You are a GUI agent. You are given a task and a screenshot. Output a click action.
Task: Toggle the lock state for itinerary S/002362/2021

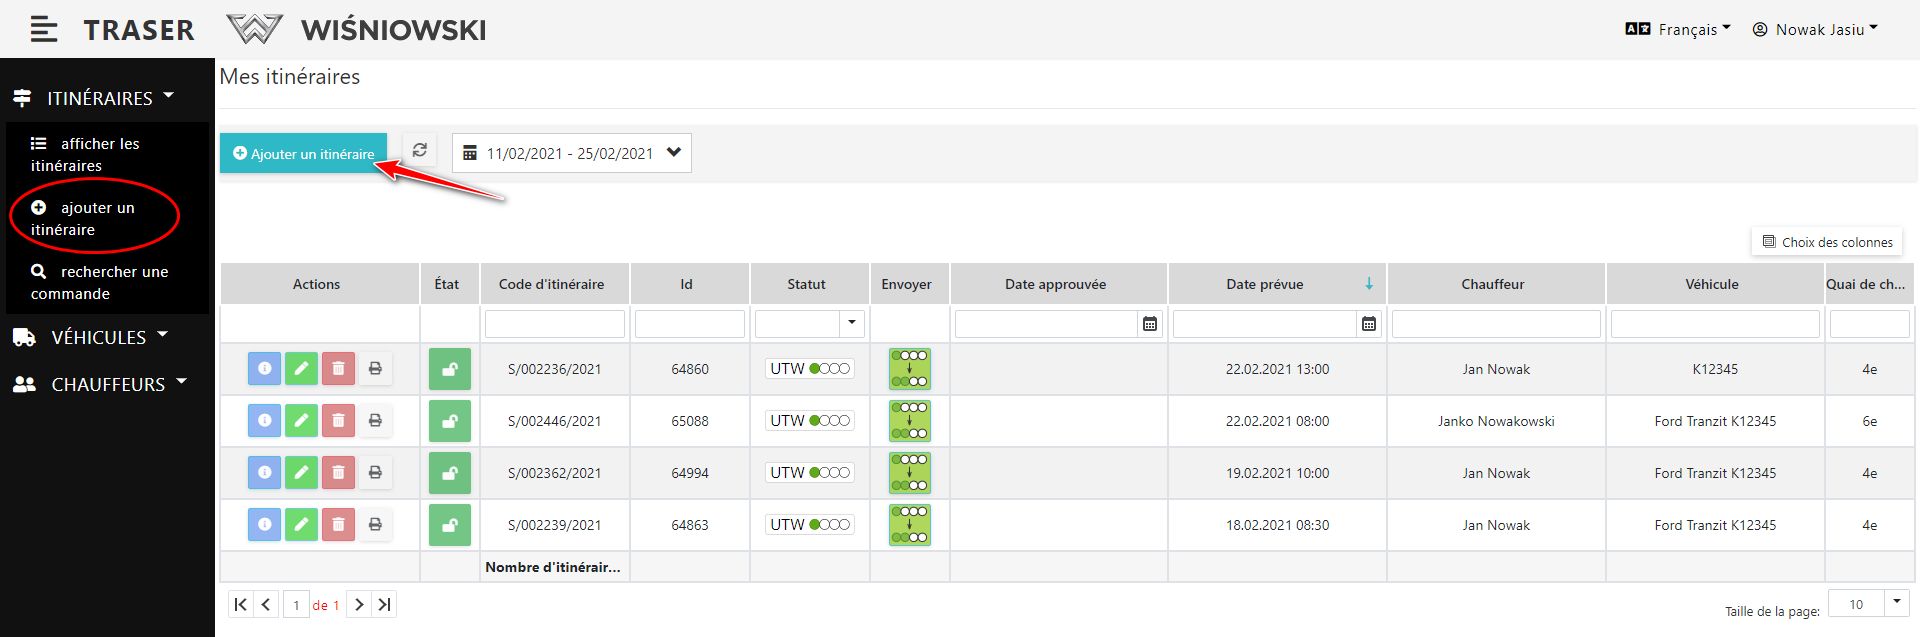tap(450, 473)
